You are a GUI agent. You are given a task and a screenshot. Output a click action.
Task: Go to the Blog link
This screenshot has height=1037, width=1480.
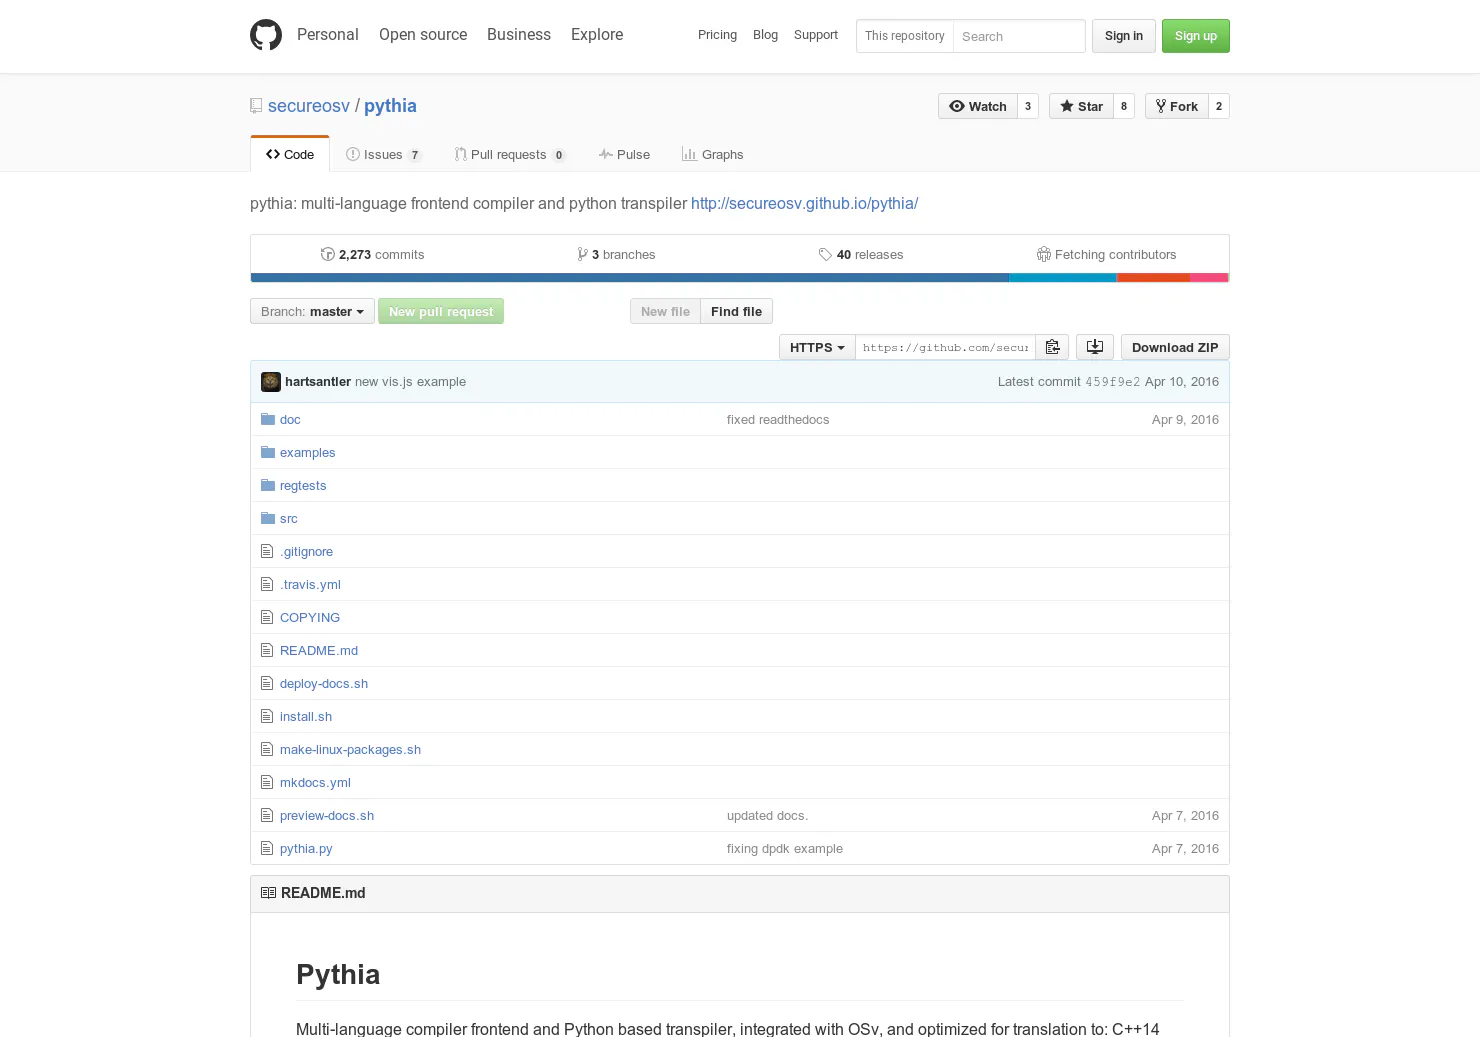pos(765,35)
